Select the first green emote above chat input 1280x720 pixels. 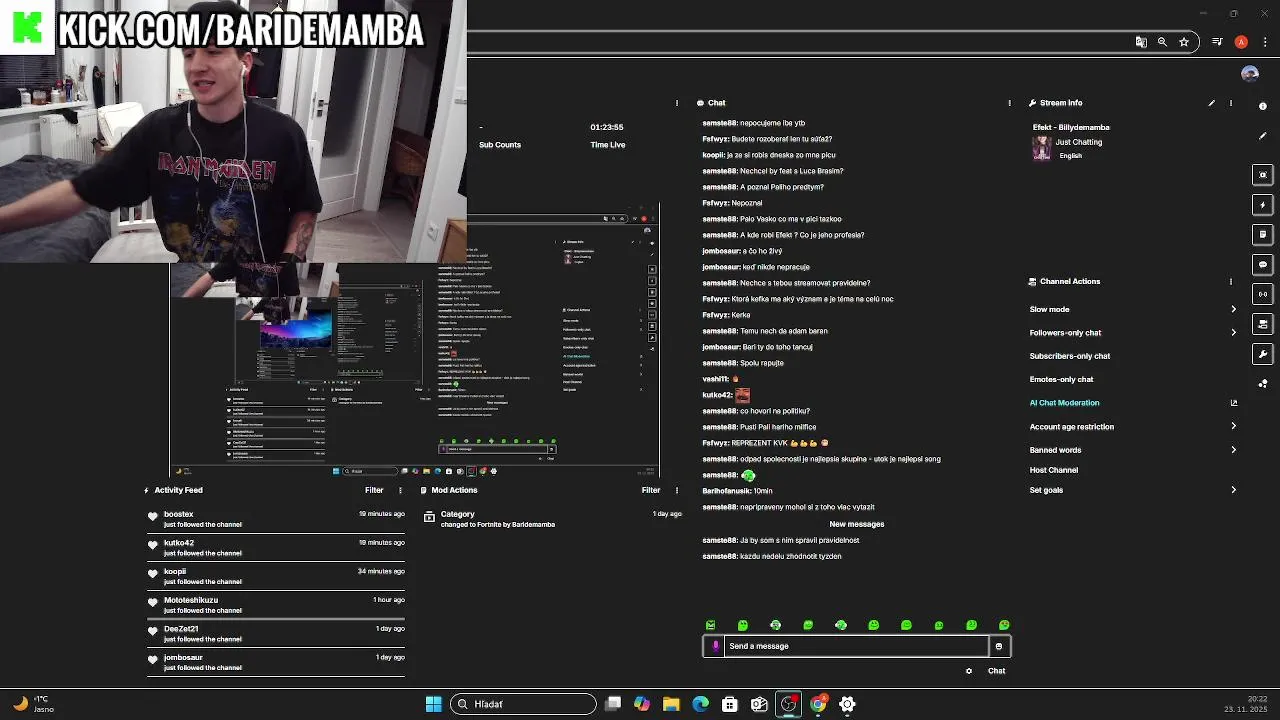coord(711,625)
